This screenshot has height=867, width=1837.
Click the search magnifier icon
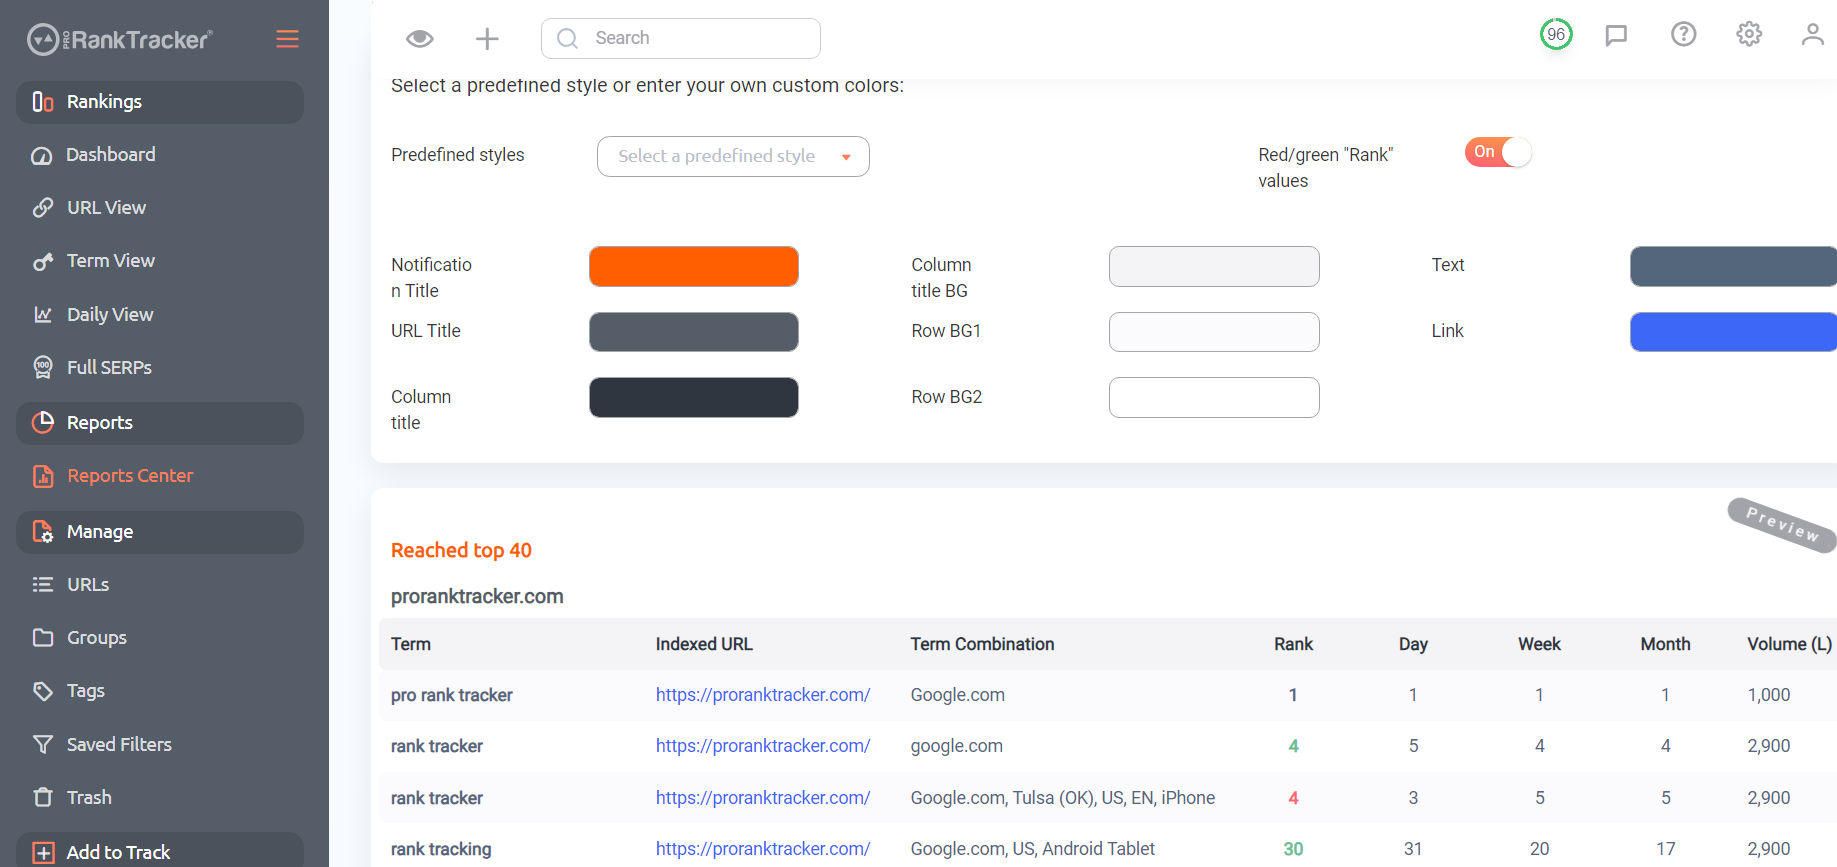(x=567, y=39)
